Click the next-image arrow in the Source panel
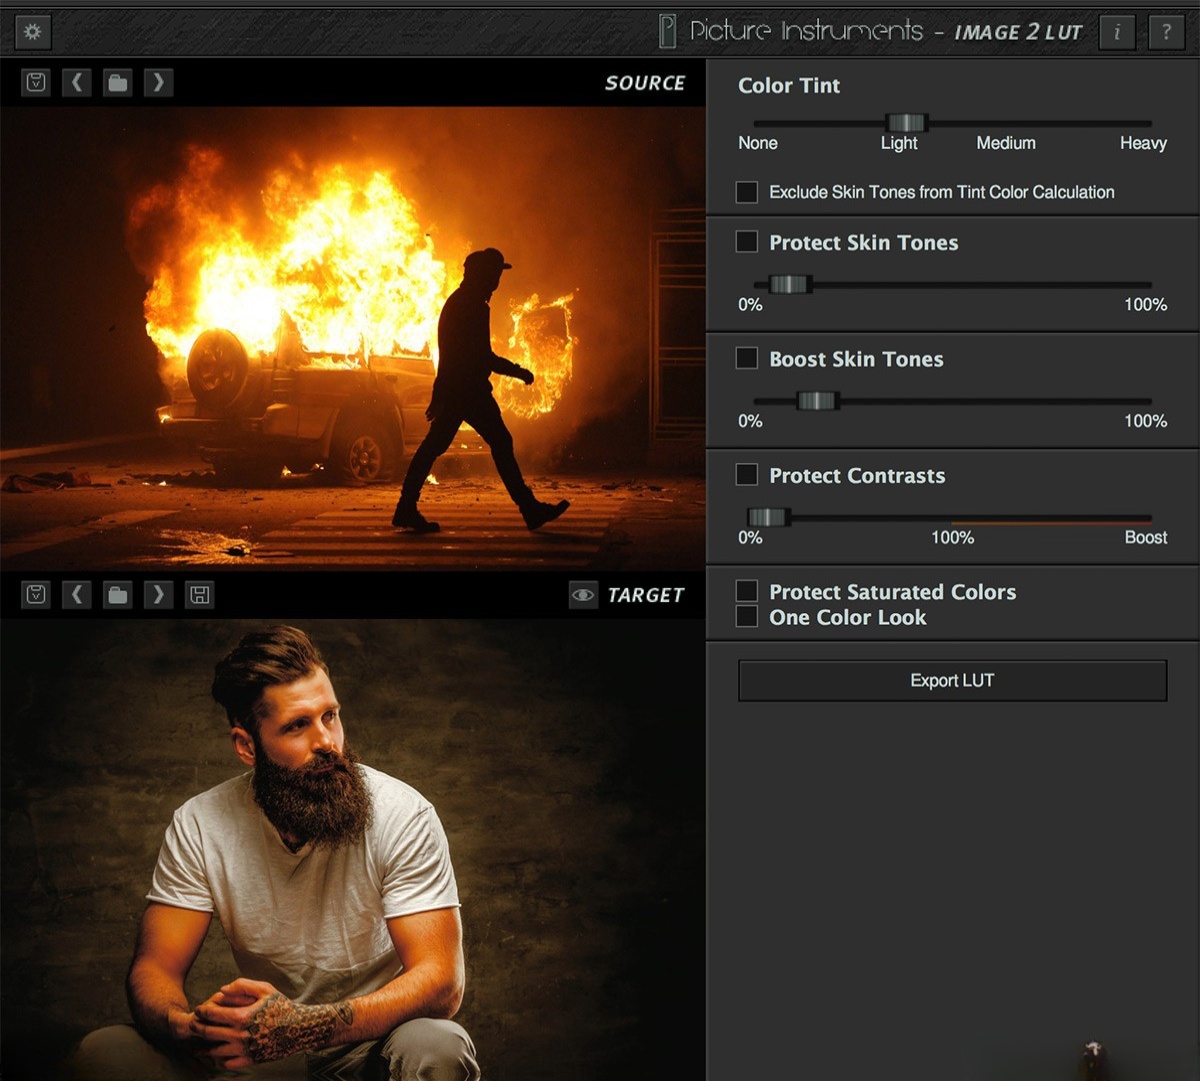The height and width of the screenshot is (1081, 1200). coord(158,82)
